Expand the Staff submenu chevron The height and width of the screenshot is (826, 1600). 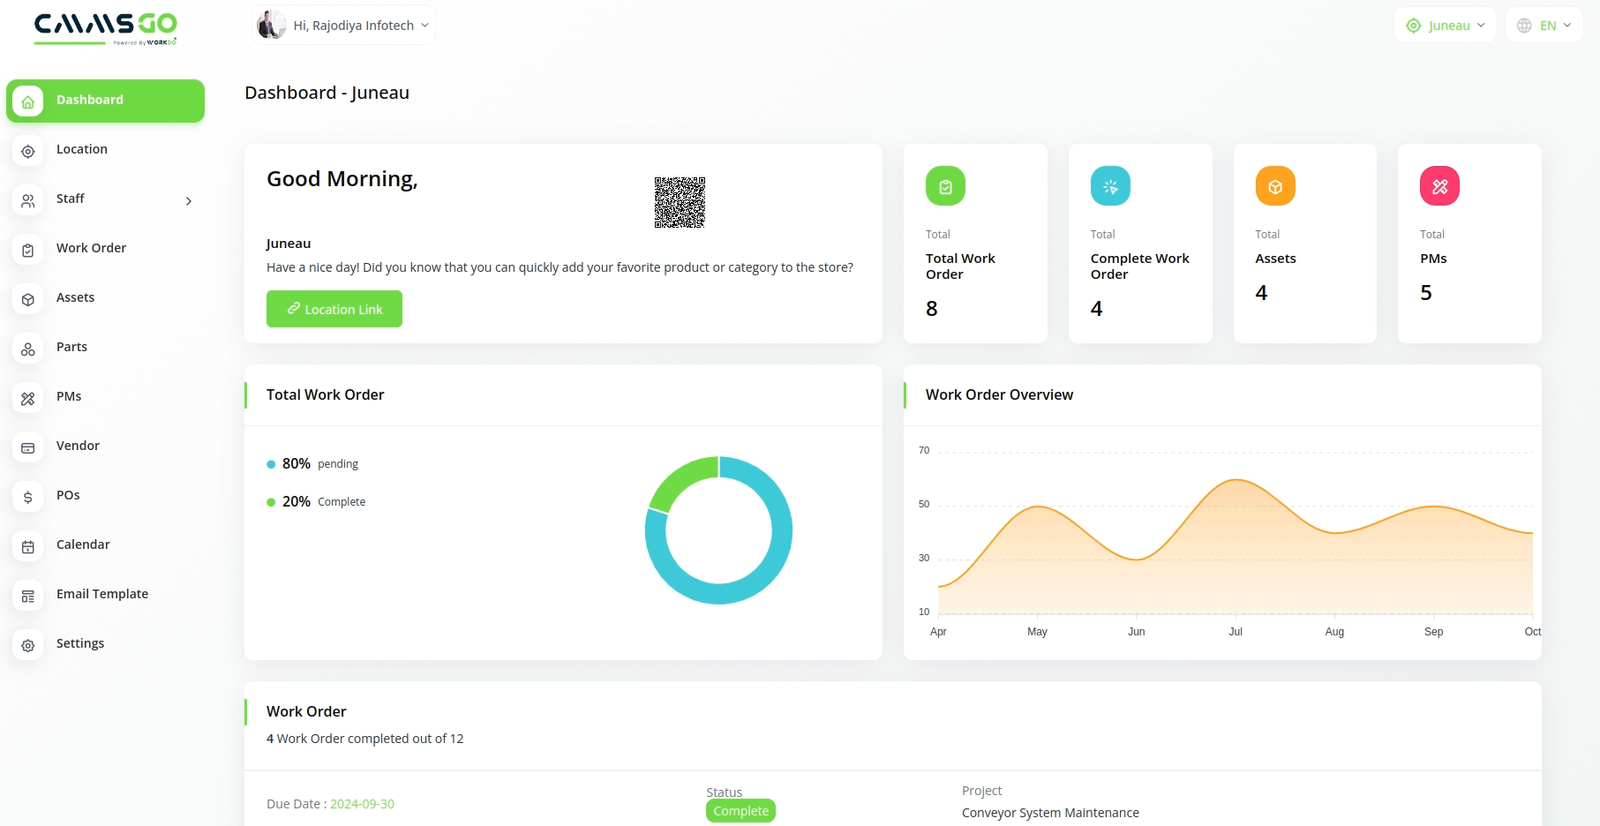click(x=188, y=201)
